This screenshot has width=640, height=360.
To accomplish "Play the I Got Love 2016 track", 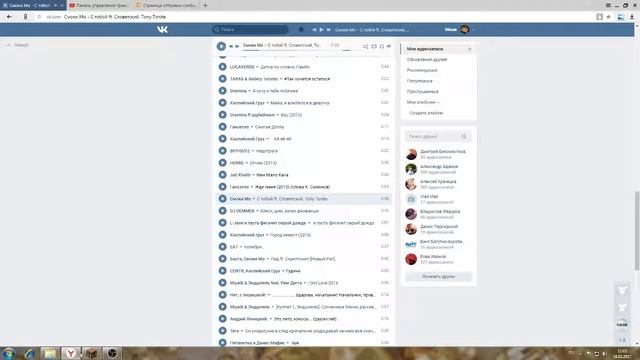I will (x=222, y=282).
